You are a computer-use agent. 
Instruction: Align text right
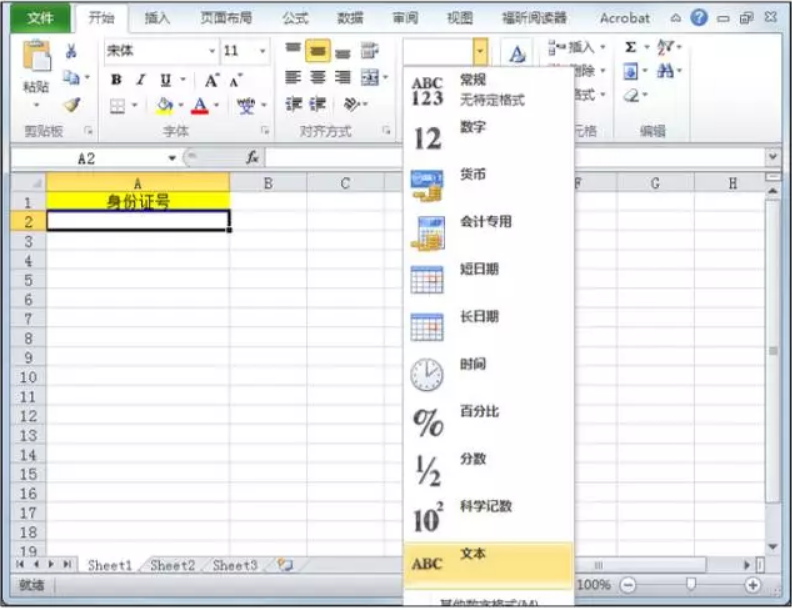point(342,77)
